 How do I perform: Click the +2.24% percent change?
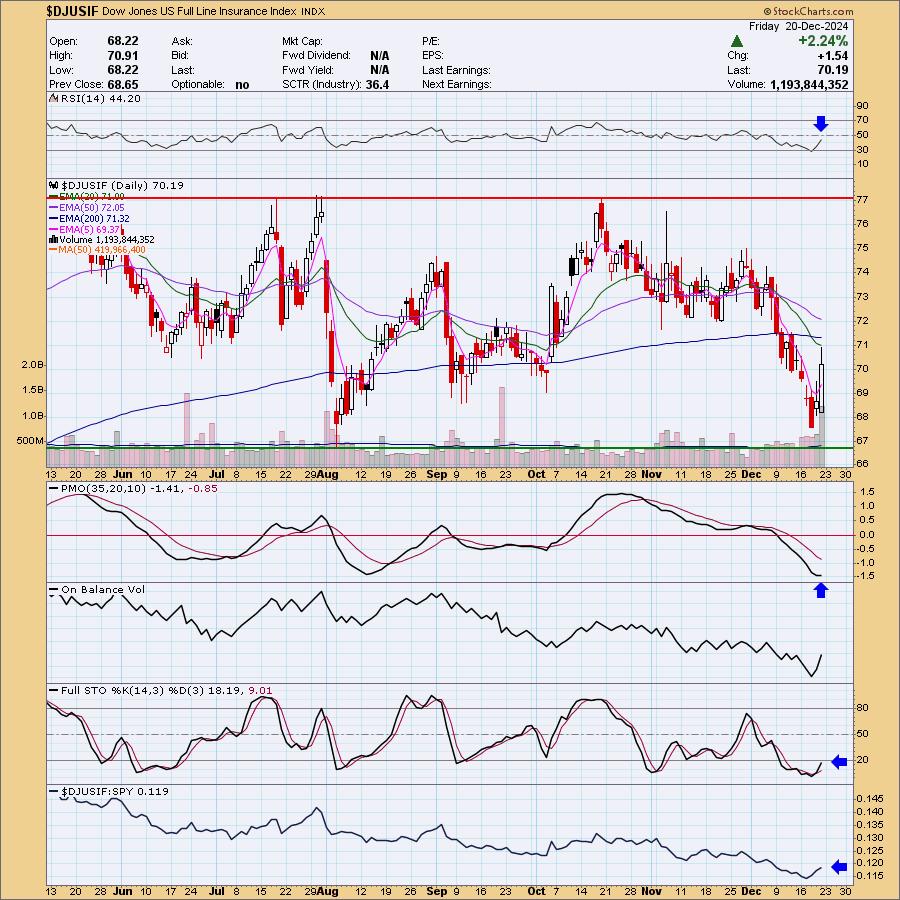pyautogui.click(x=823, y=41)
